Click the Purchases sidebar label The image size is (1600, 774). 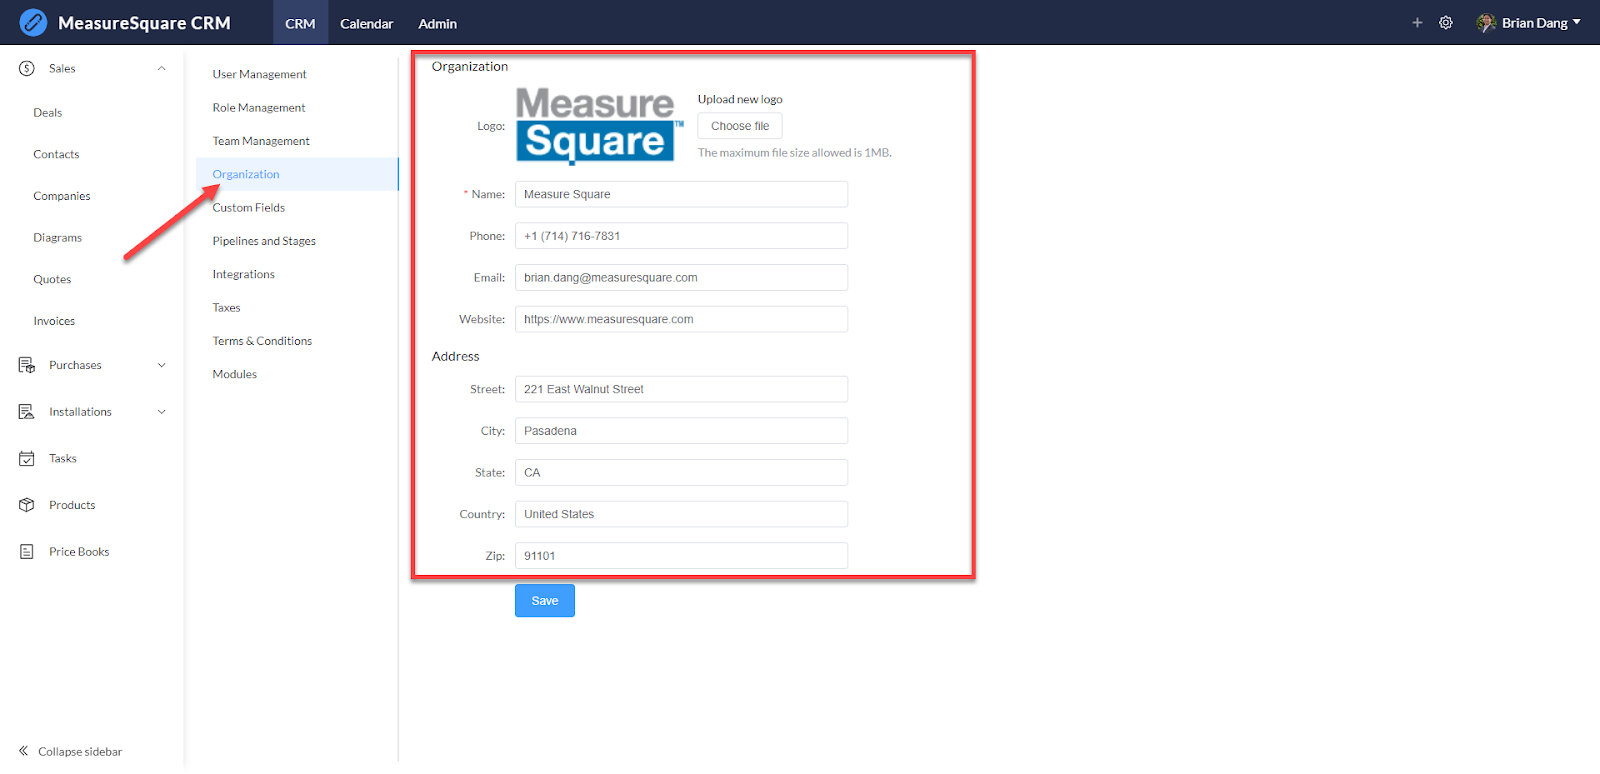pos(75,365)
